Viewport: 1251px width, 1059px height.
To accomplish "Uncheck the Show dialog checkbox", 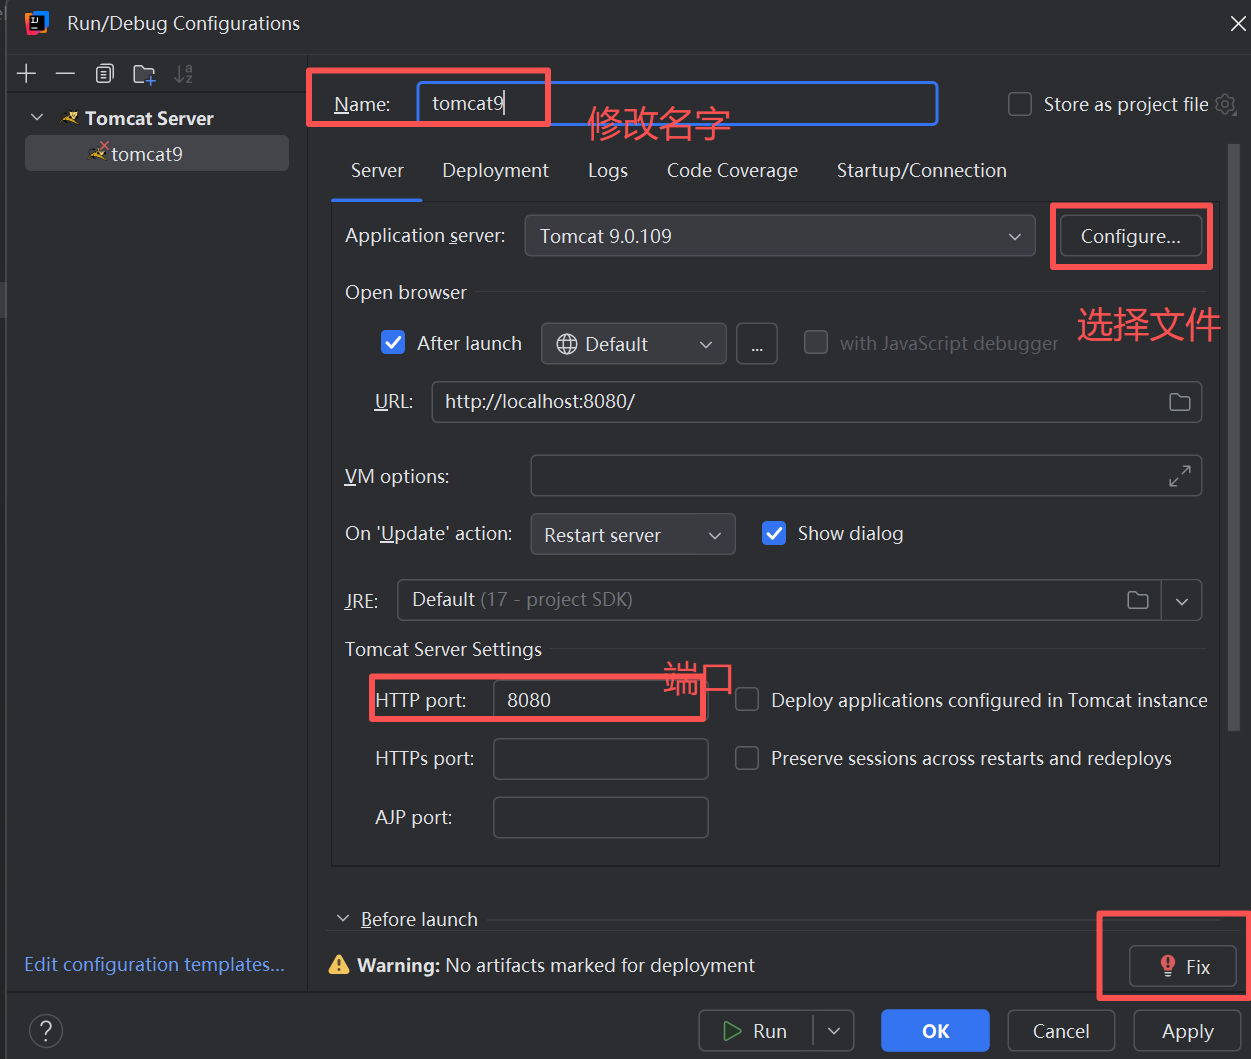I will [774, 533].
